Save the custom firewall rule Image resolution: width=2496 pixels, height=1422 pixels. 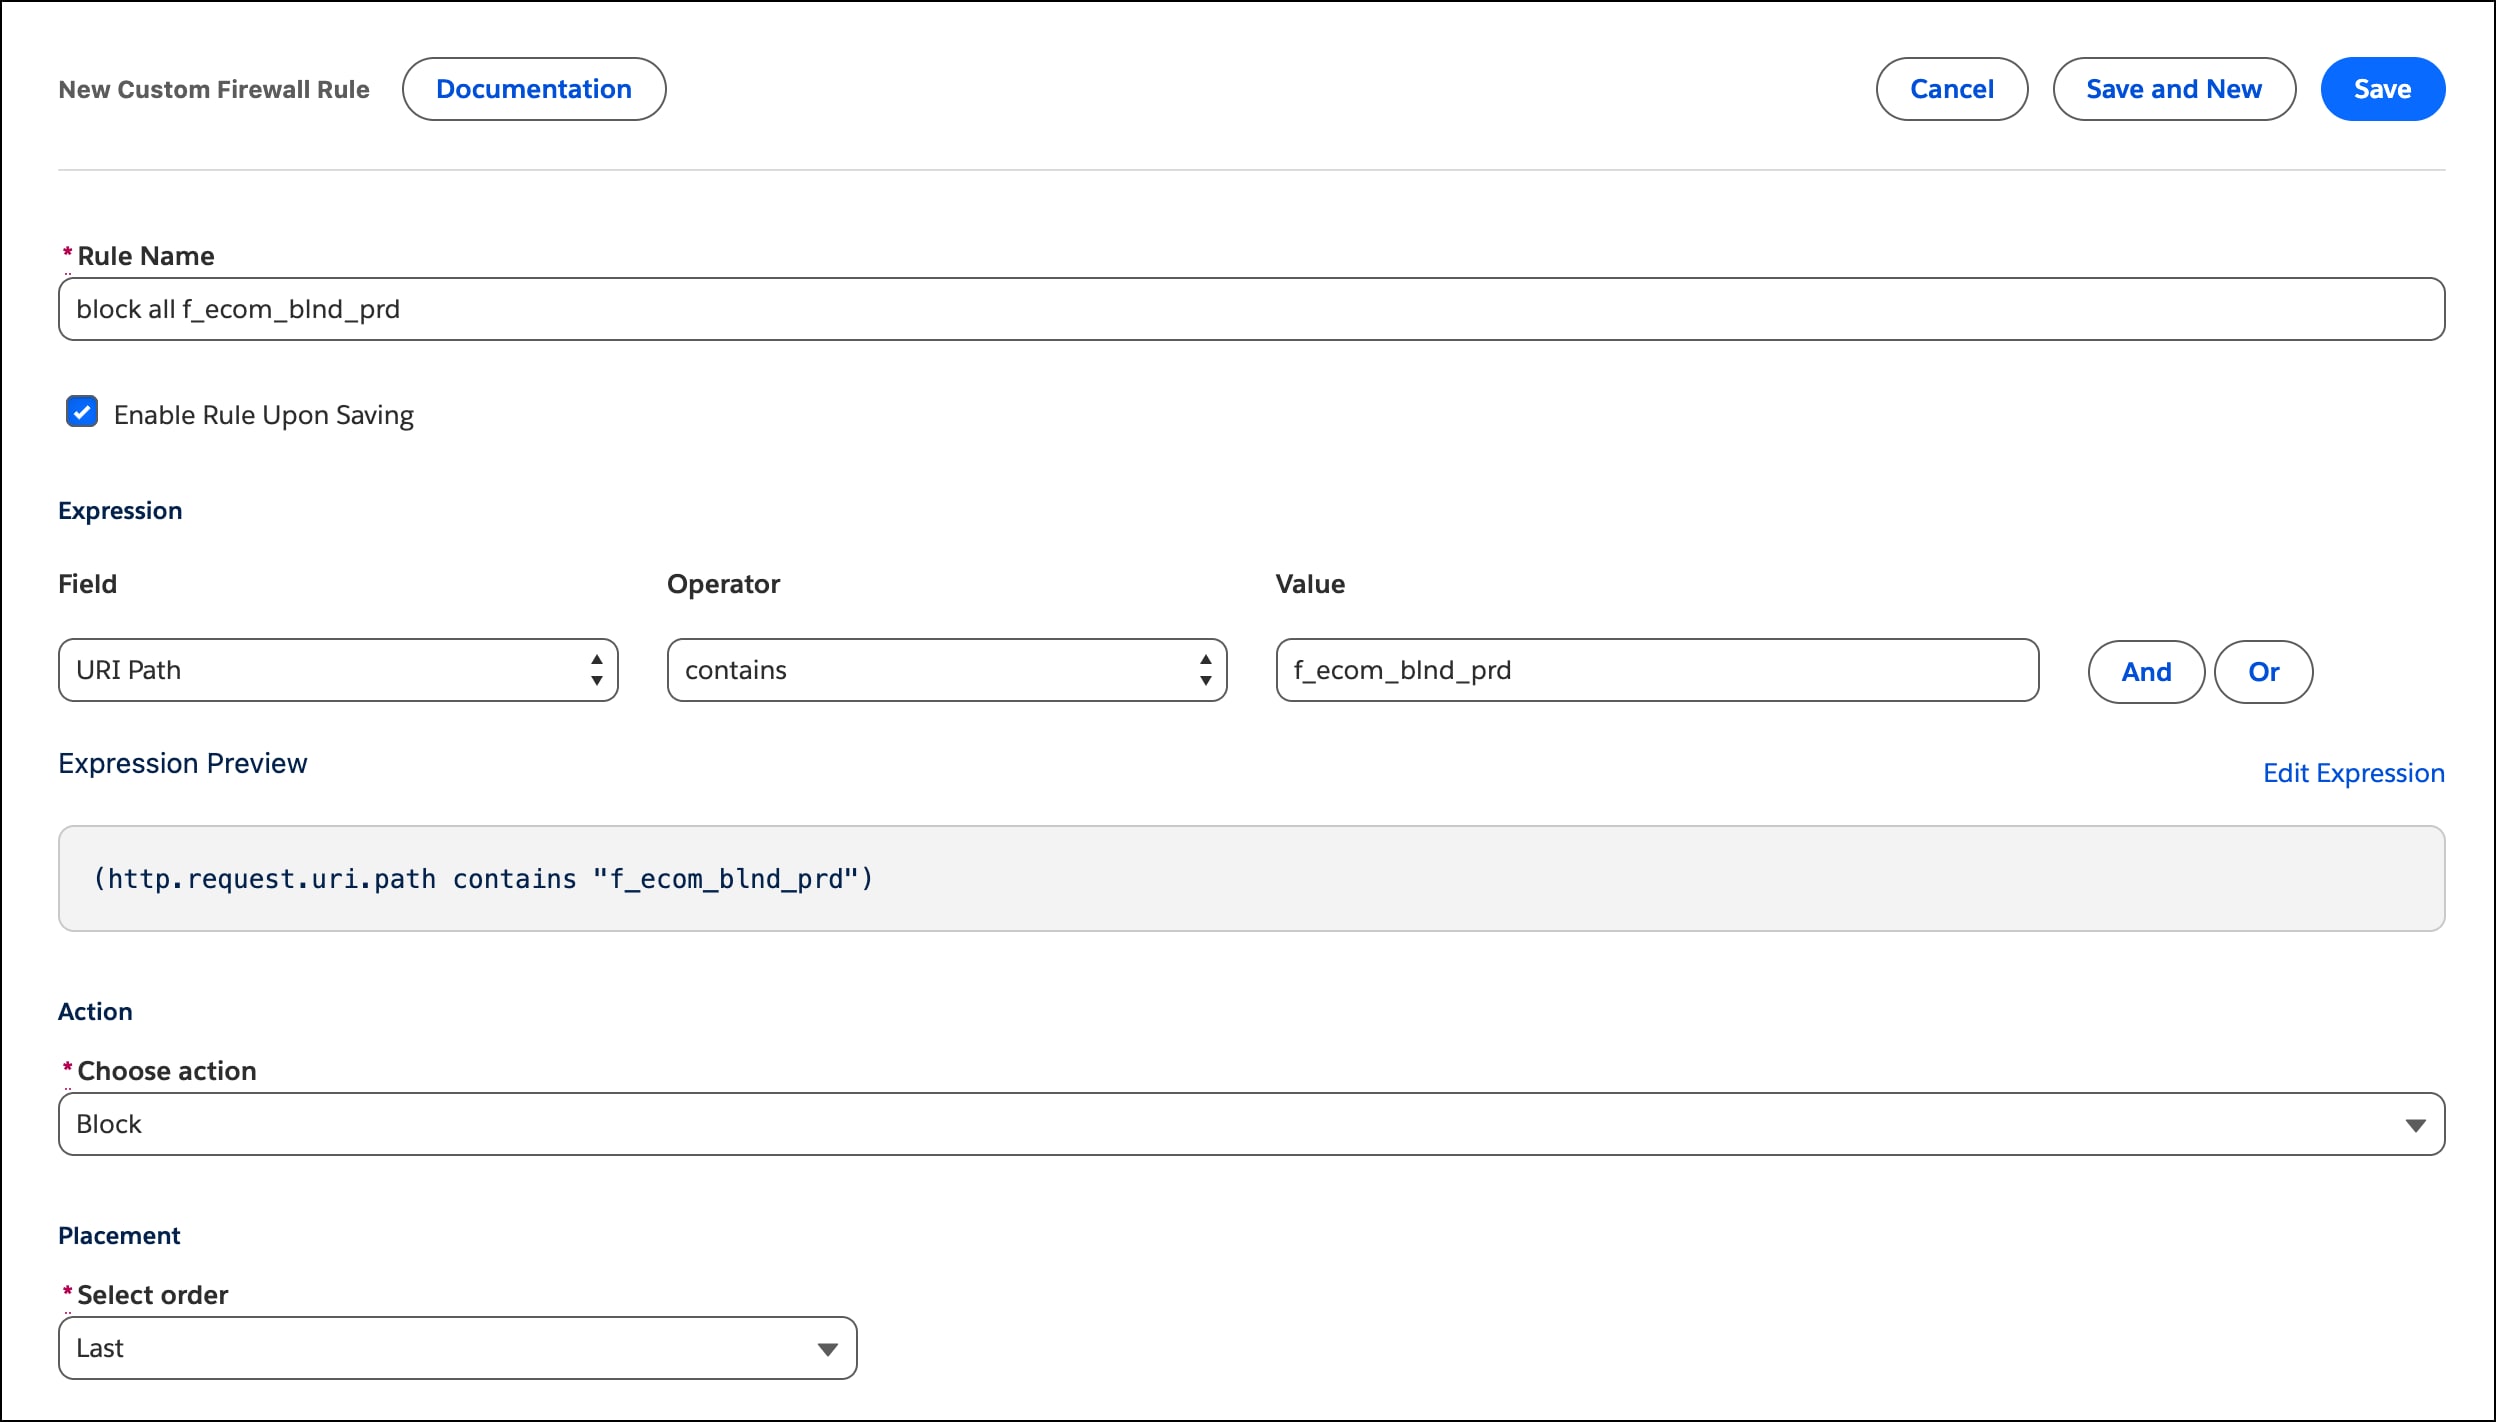[x=2383, y=89]
